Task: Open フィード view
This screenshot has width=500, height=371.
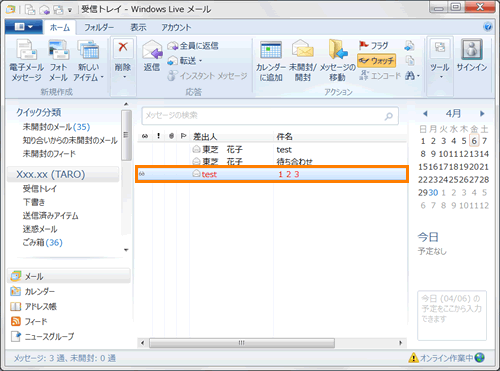Action: point(29,321)
